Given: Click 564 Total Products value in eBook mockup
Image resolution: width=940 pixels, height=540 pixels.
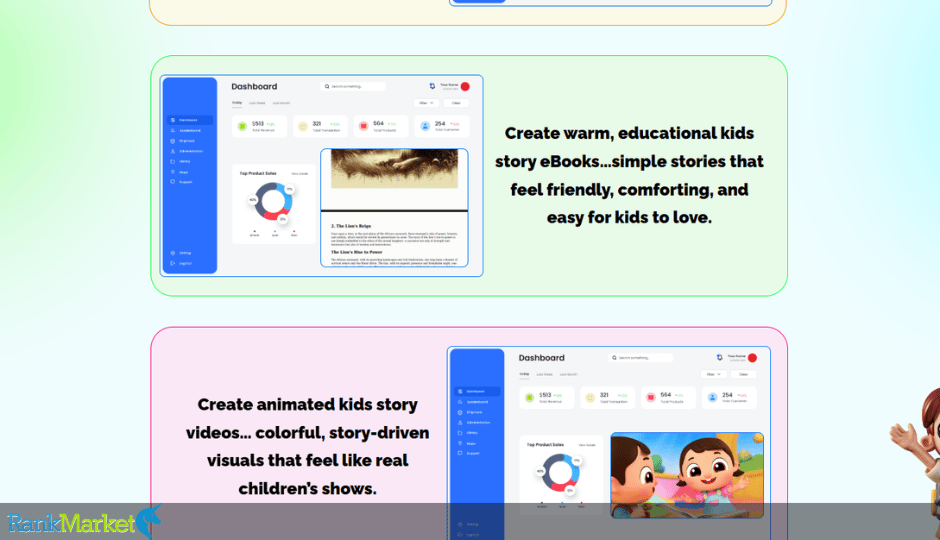Looking at the screenshot, I should (378, 124).
